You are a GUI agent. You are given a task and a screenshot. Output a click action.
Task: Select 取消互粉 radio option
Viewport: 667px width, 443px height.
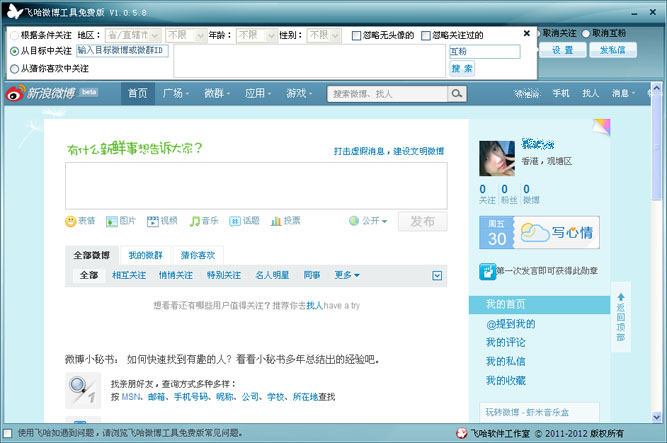pos(586,33)
